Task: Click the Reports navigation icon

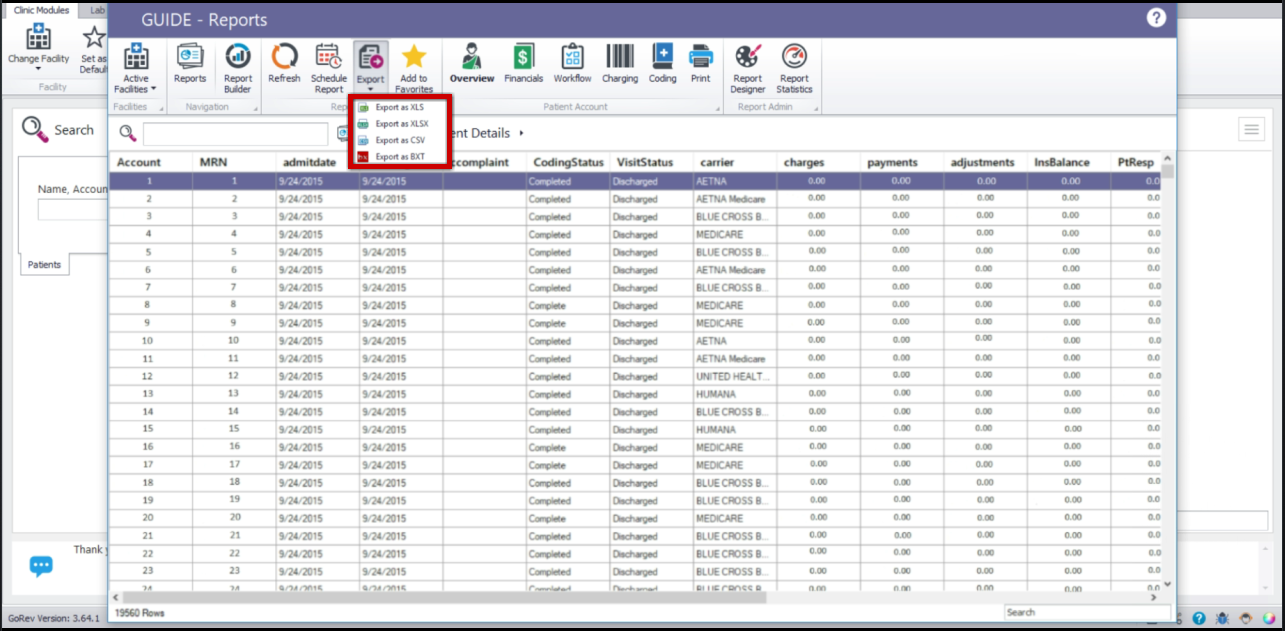Action: 190,64
